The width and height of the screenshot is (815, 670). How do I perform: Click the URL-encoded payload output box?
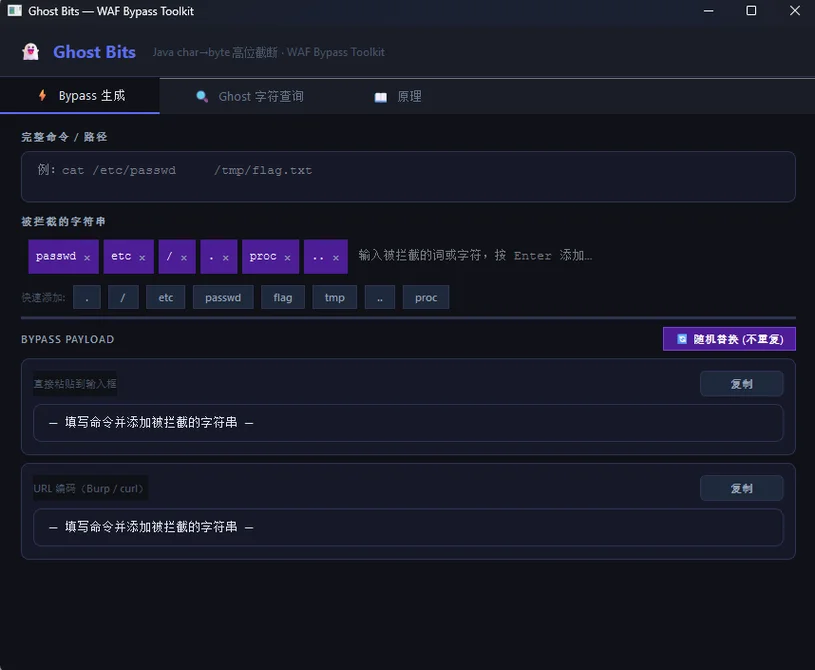point(408,527)
